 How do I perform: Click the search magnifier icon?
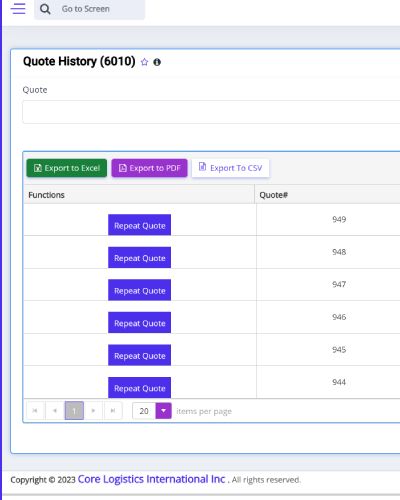click(x=45, y=9)
